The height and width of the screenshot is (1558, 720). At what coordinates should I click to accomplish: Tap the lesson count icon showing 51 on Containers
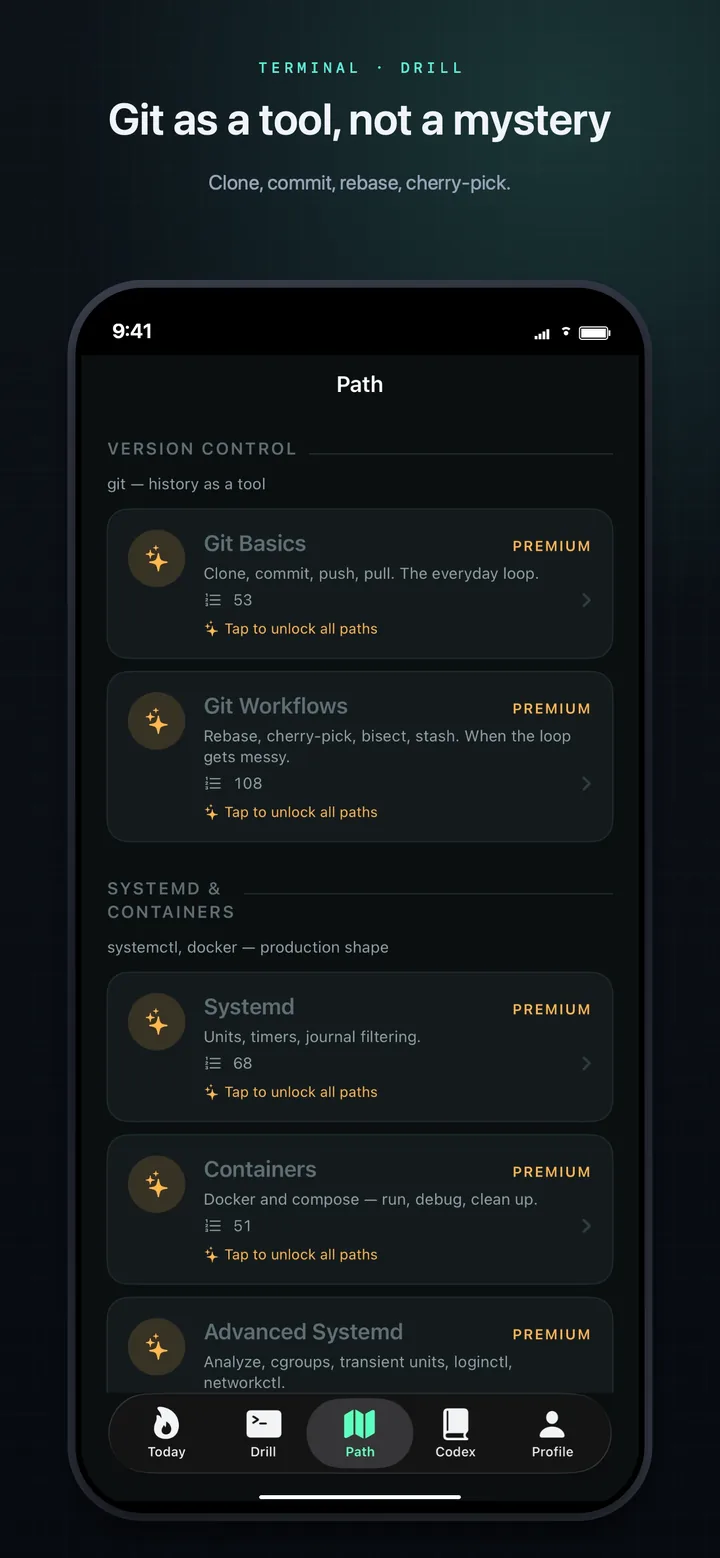pos(211,1225)
